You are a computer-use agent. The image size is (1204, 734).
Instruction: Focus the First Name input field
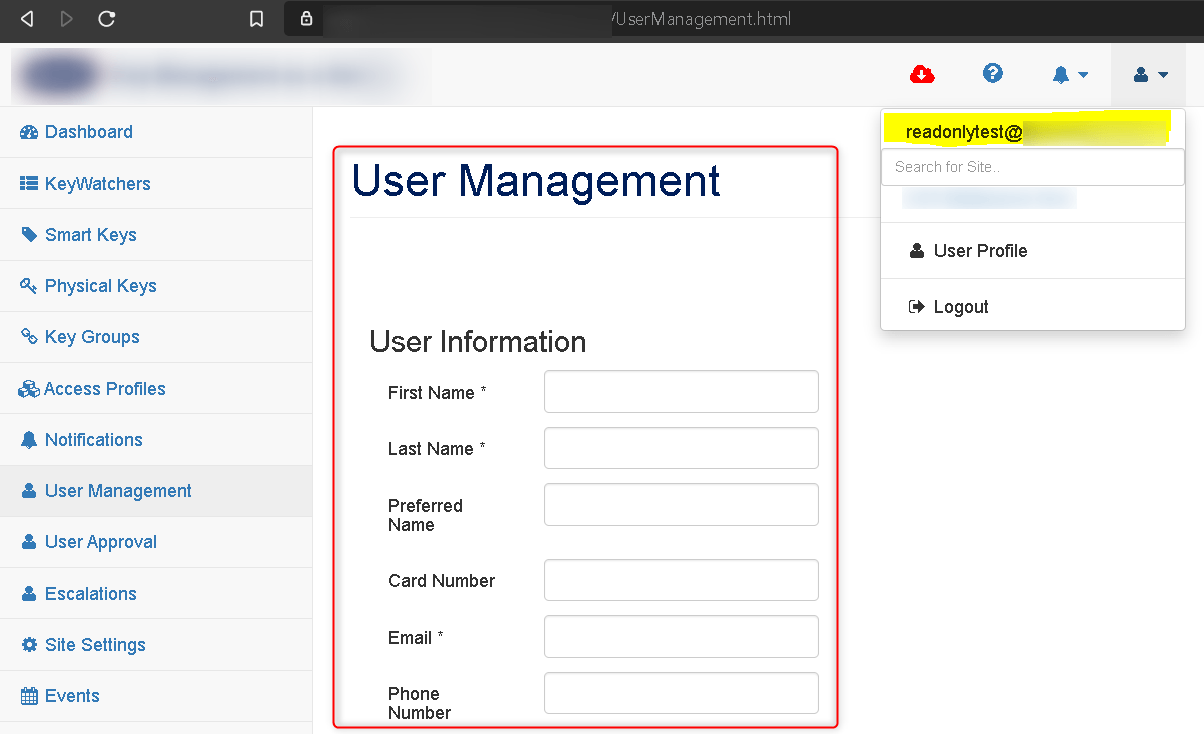[x=681, y=392]
